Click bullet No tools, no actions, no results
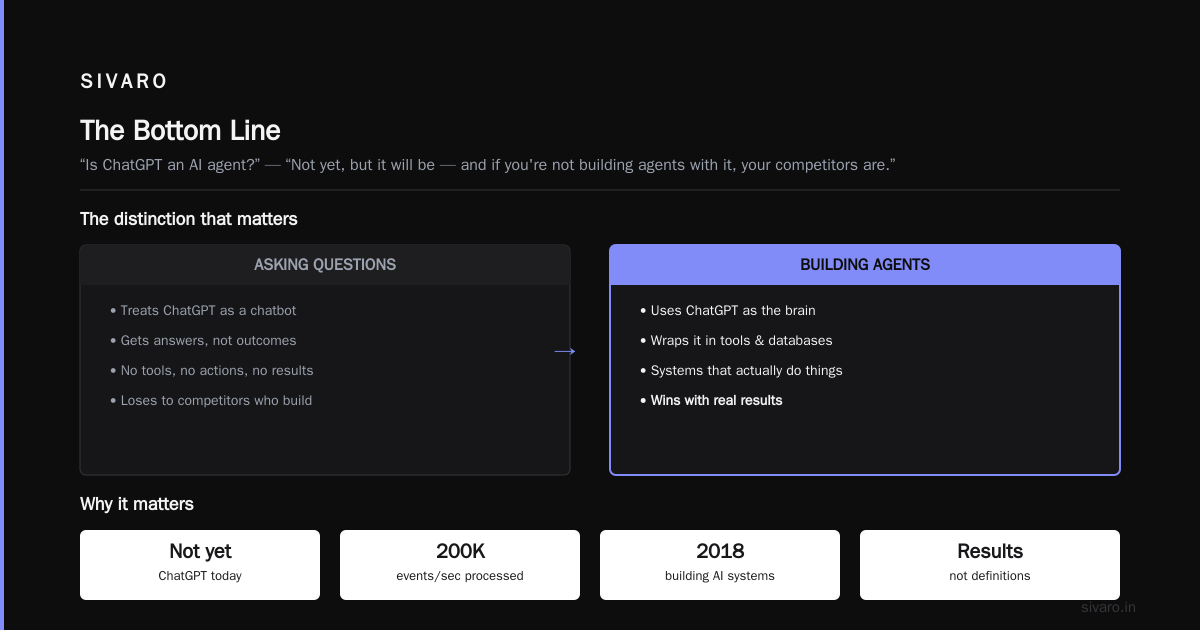 [211, 371]
